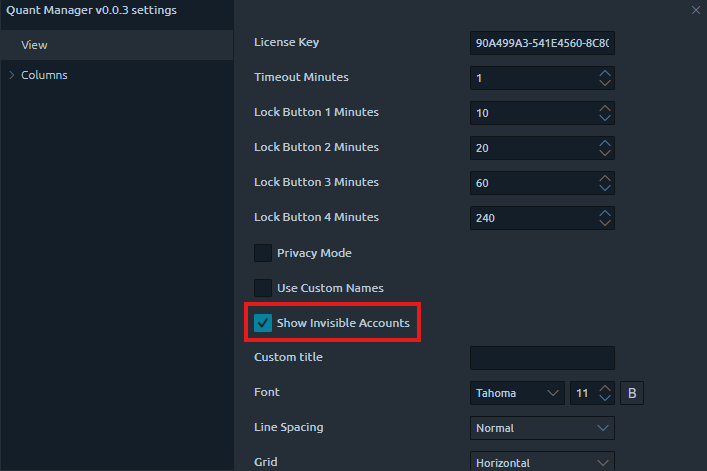Uncheck Show Invisible Accounts
Screen dimensions: 707x471
(x=263, y=323)
